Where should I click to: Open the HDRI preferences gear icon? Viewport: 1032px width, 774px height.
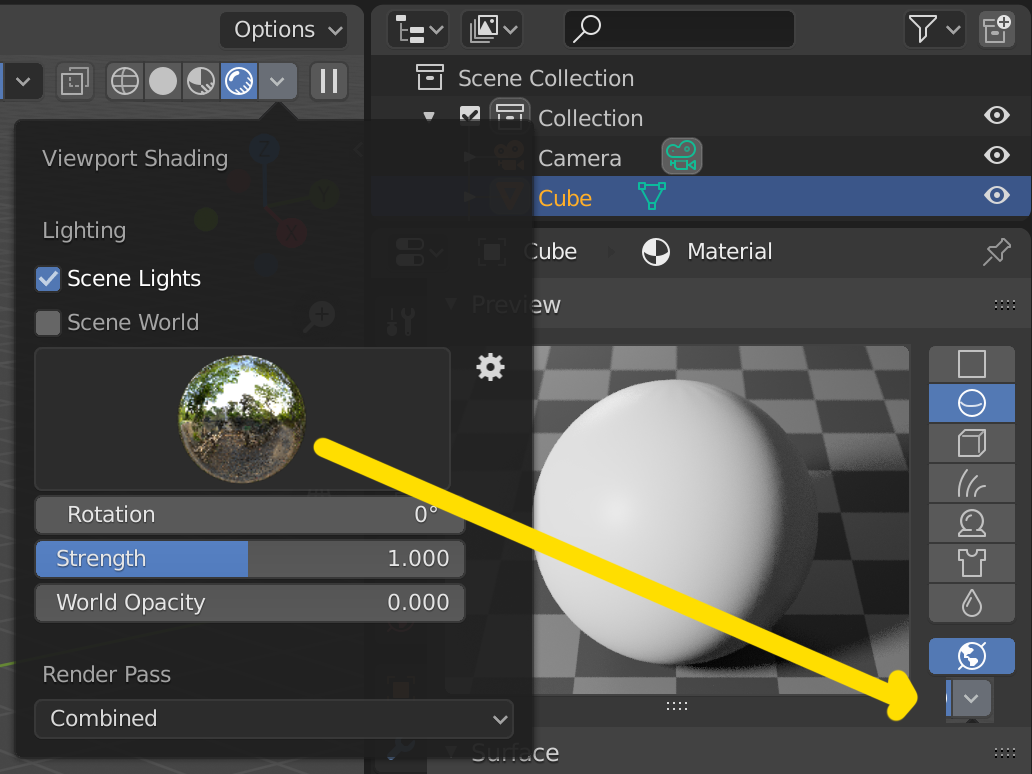point(490,367)
